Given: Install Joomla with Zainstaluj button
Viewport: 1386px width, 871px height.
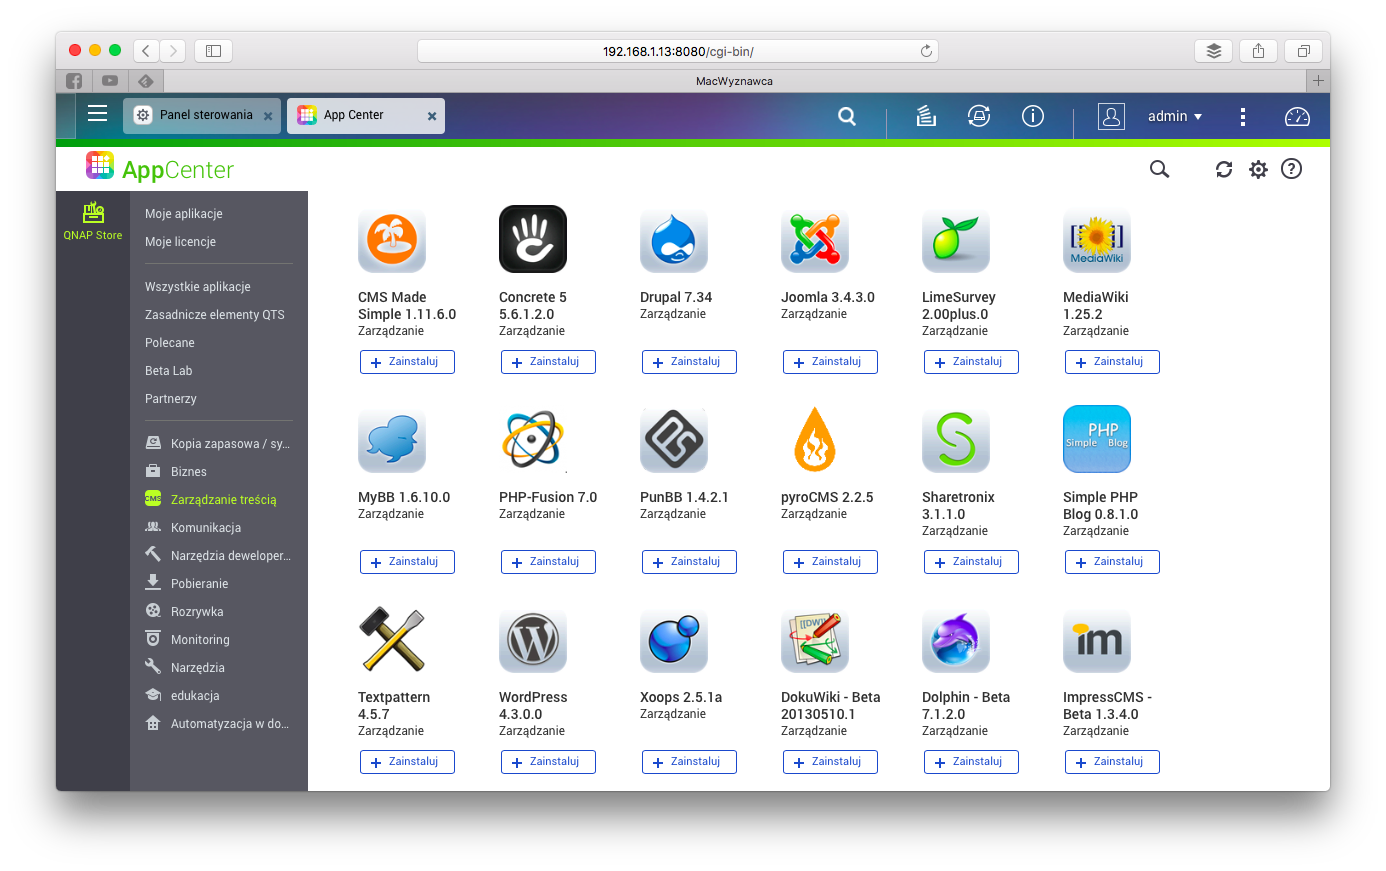Looking at the screenshot, I should click(x=830, y=362).
